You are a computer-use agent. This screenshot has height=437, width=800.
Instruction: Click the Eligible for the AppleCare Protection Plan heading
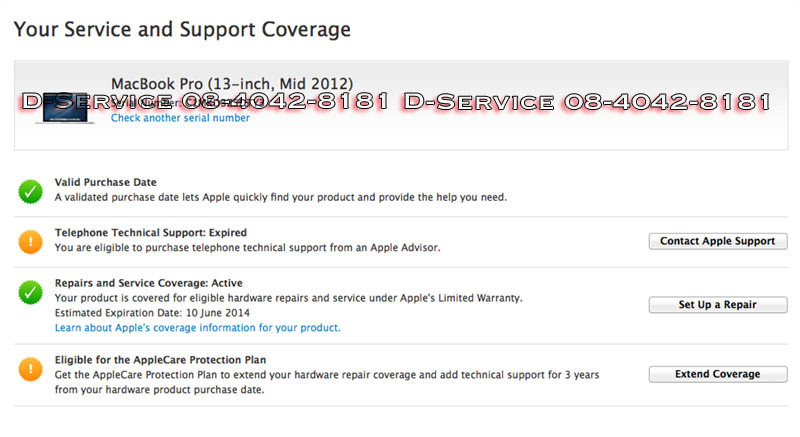click(160, 359)
